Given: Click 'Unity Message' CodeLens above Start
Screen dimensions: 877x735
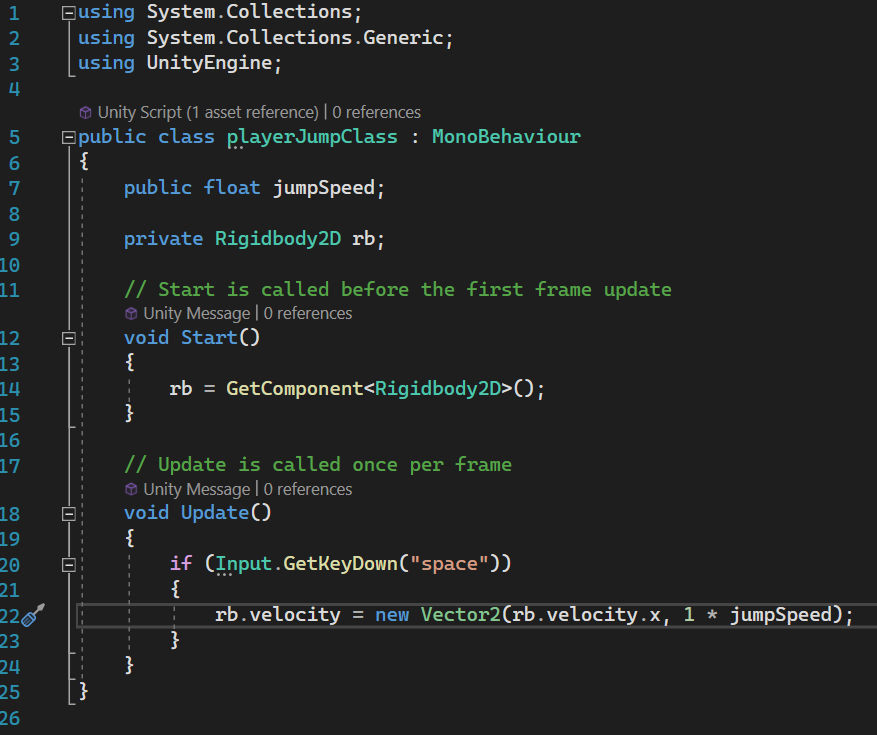Looking at the screenshot, I should point(196,313).
